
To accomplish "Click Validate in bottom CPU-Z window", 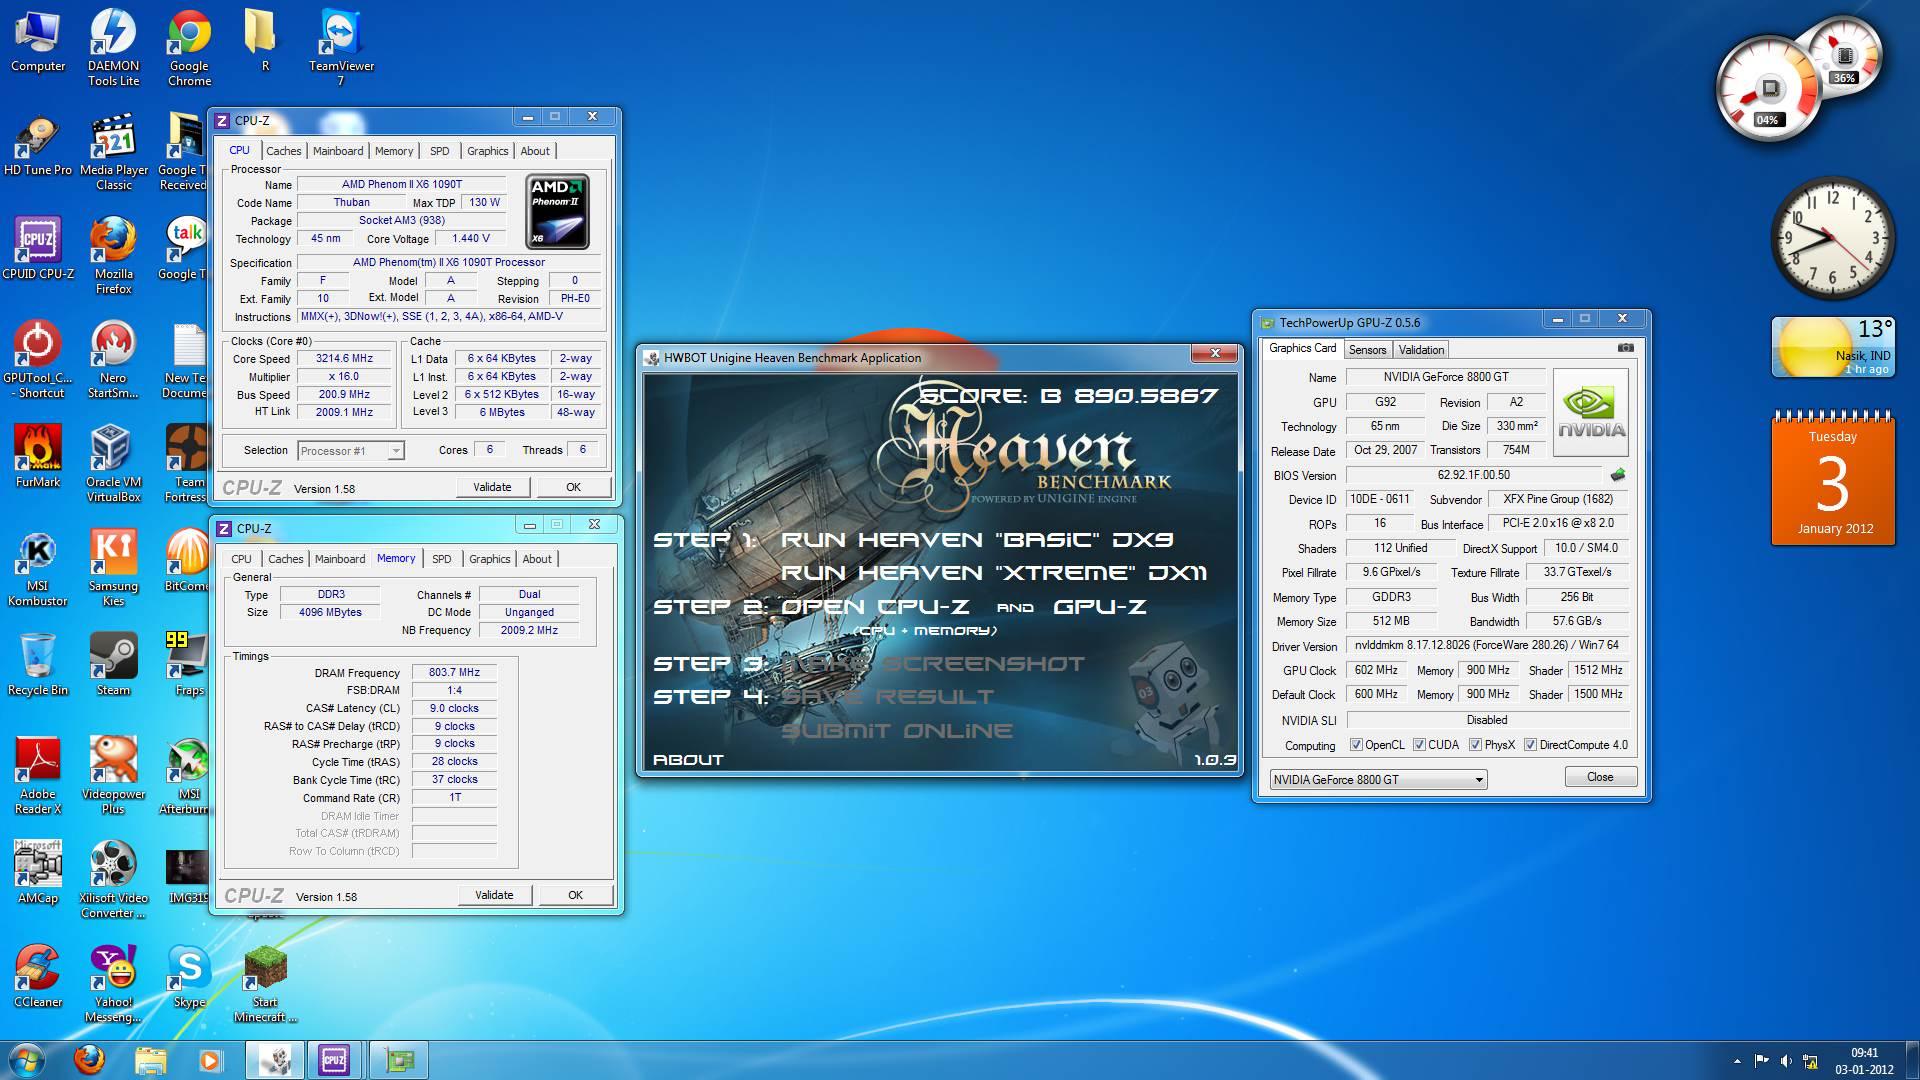I will [494, 895].
